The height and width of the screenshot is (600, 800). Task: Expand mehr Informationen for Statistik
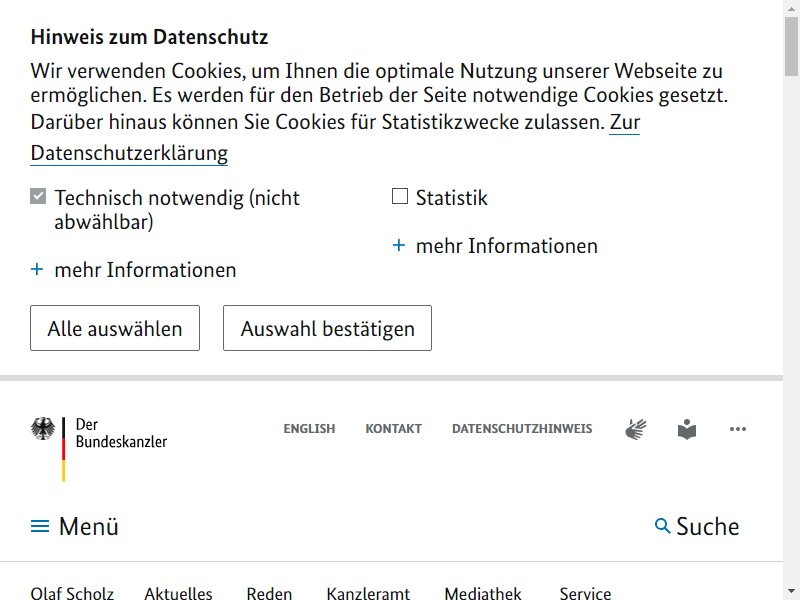(x=507, y=246)
